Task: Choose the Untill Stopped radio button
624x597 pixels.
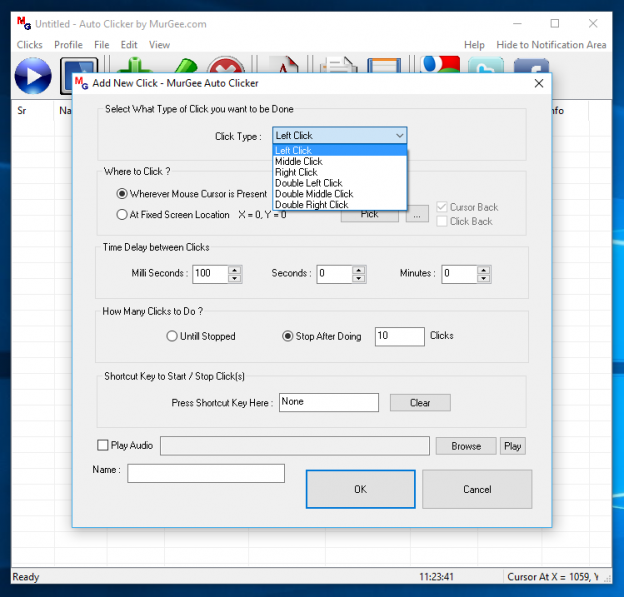Action: click(x=172, y=337)
